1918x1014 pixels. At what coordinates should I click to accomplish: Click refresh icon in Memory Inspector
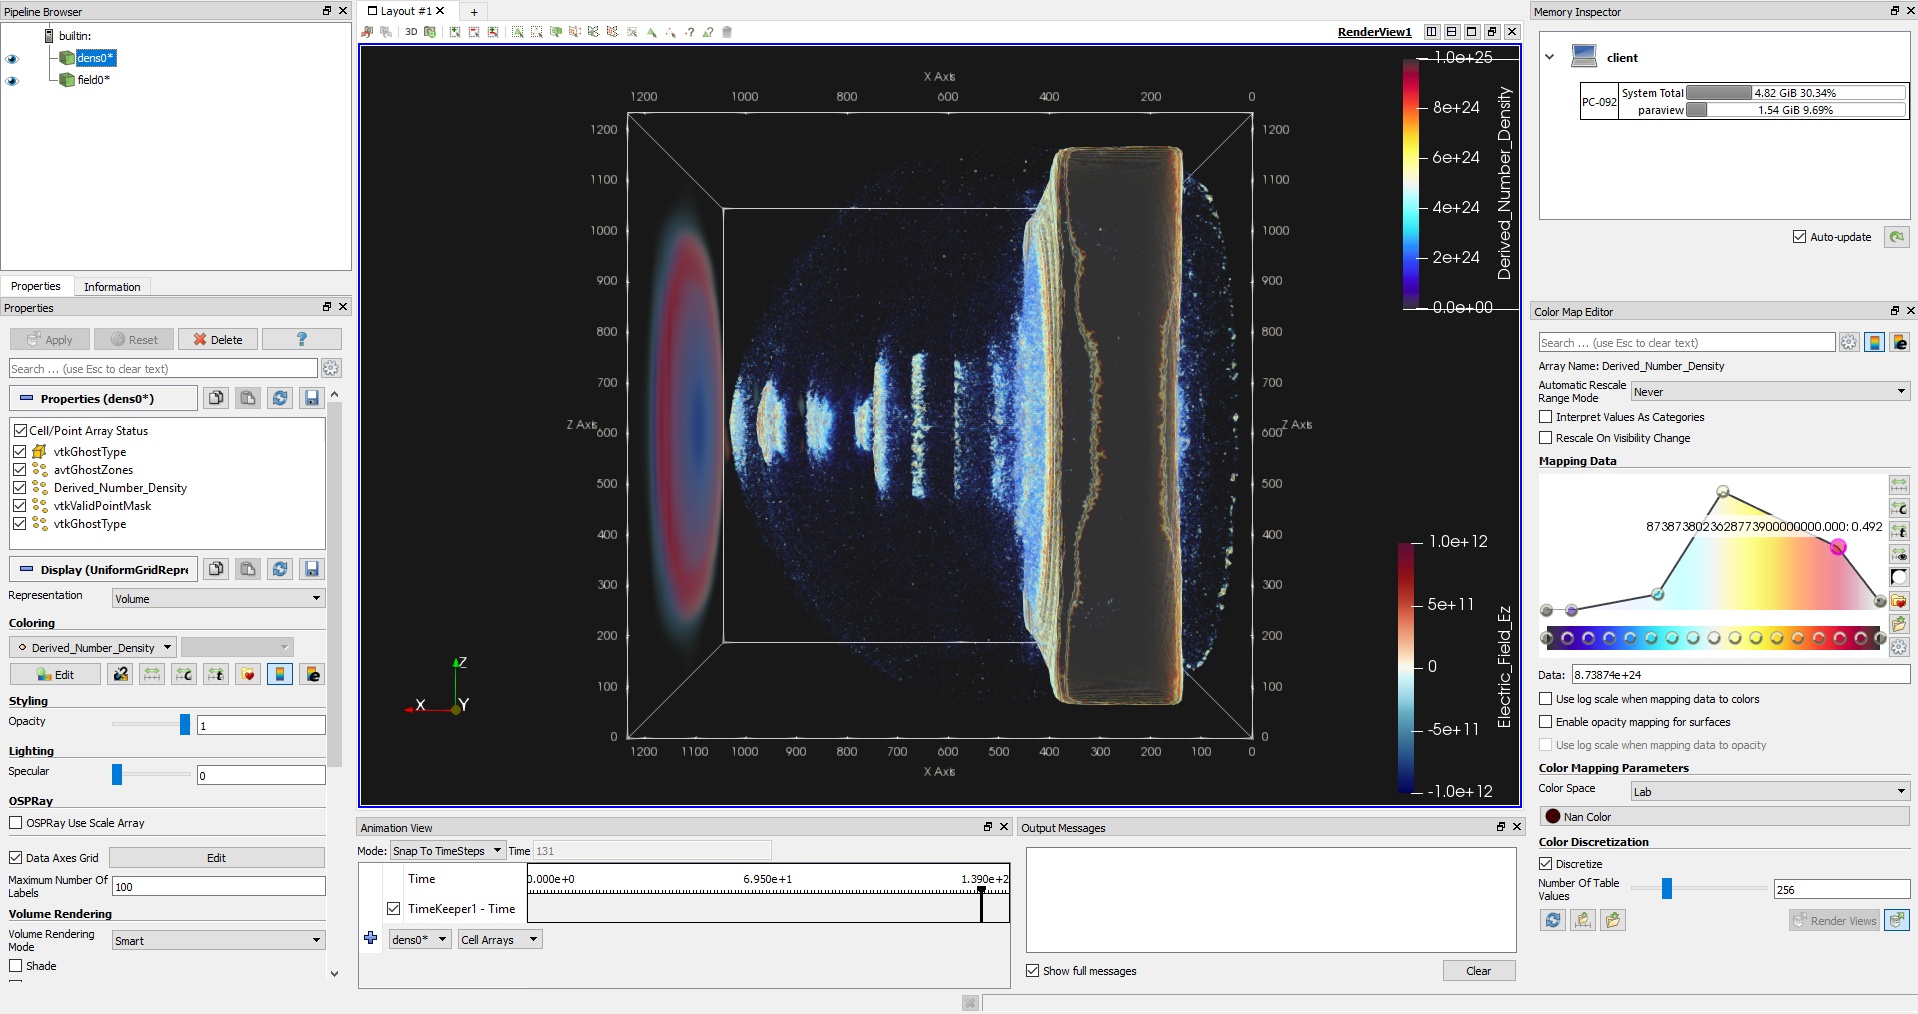click(x=1897, y=237)
